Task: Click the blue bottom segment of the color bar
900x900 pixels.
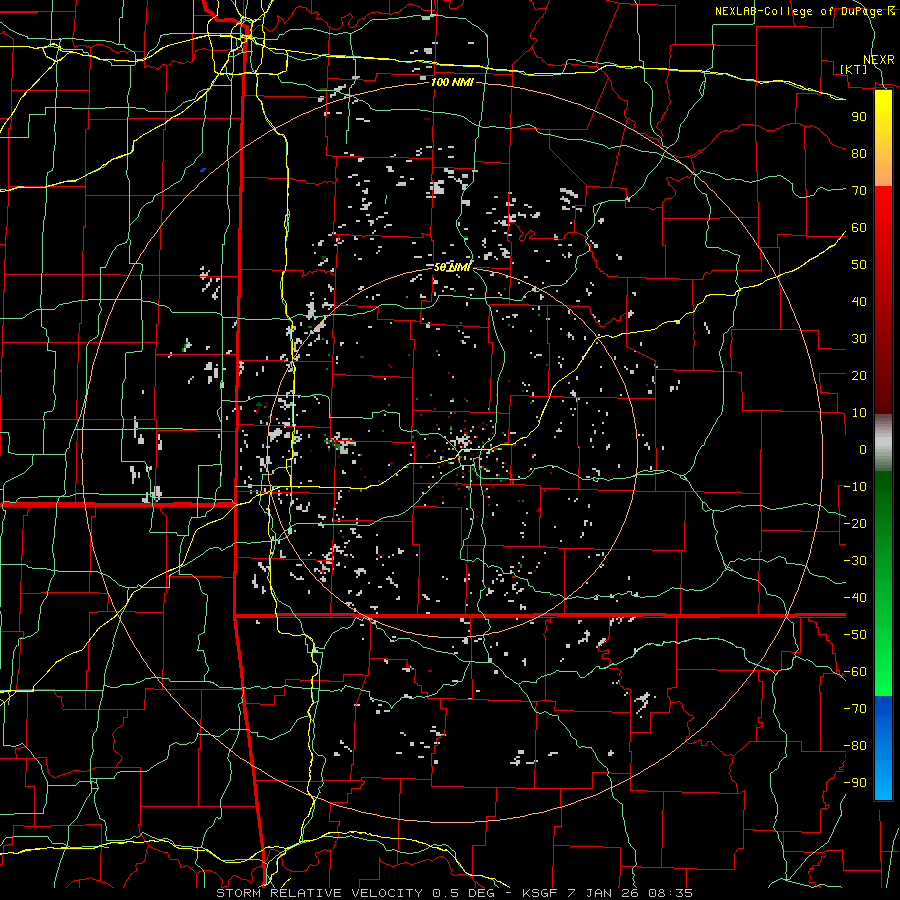Action: pos(883,747)
